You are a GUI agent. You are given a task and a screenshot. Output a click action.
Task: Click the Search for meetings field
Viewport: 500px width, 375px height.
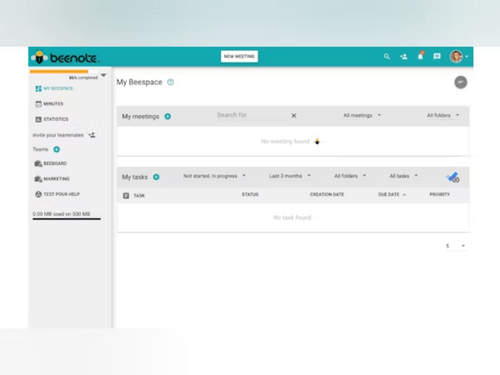click(x=252, y=115)
